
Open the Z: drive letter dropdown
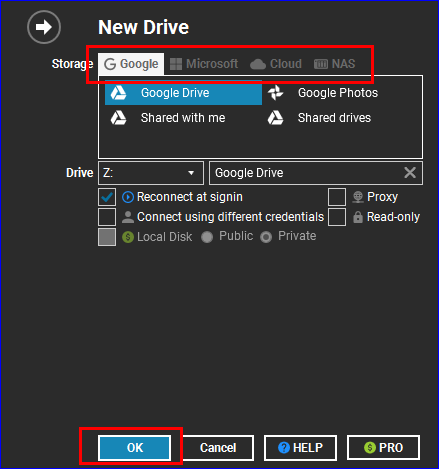(x=151, y=173)
